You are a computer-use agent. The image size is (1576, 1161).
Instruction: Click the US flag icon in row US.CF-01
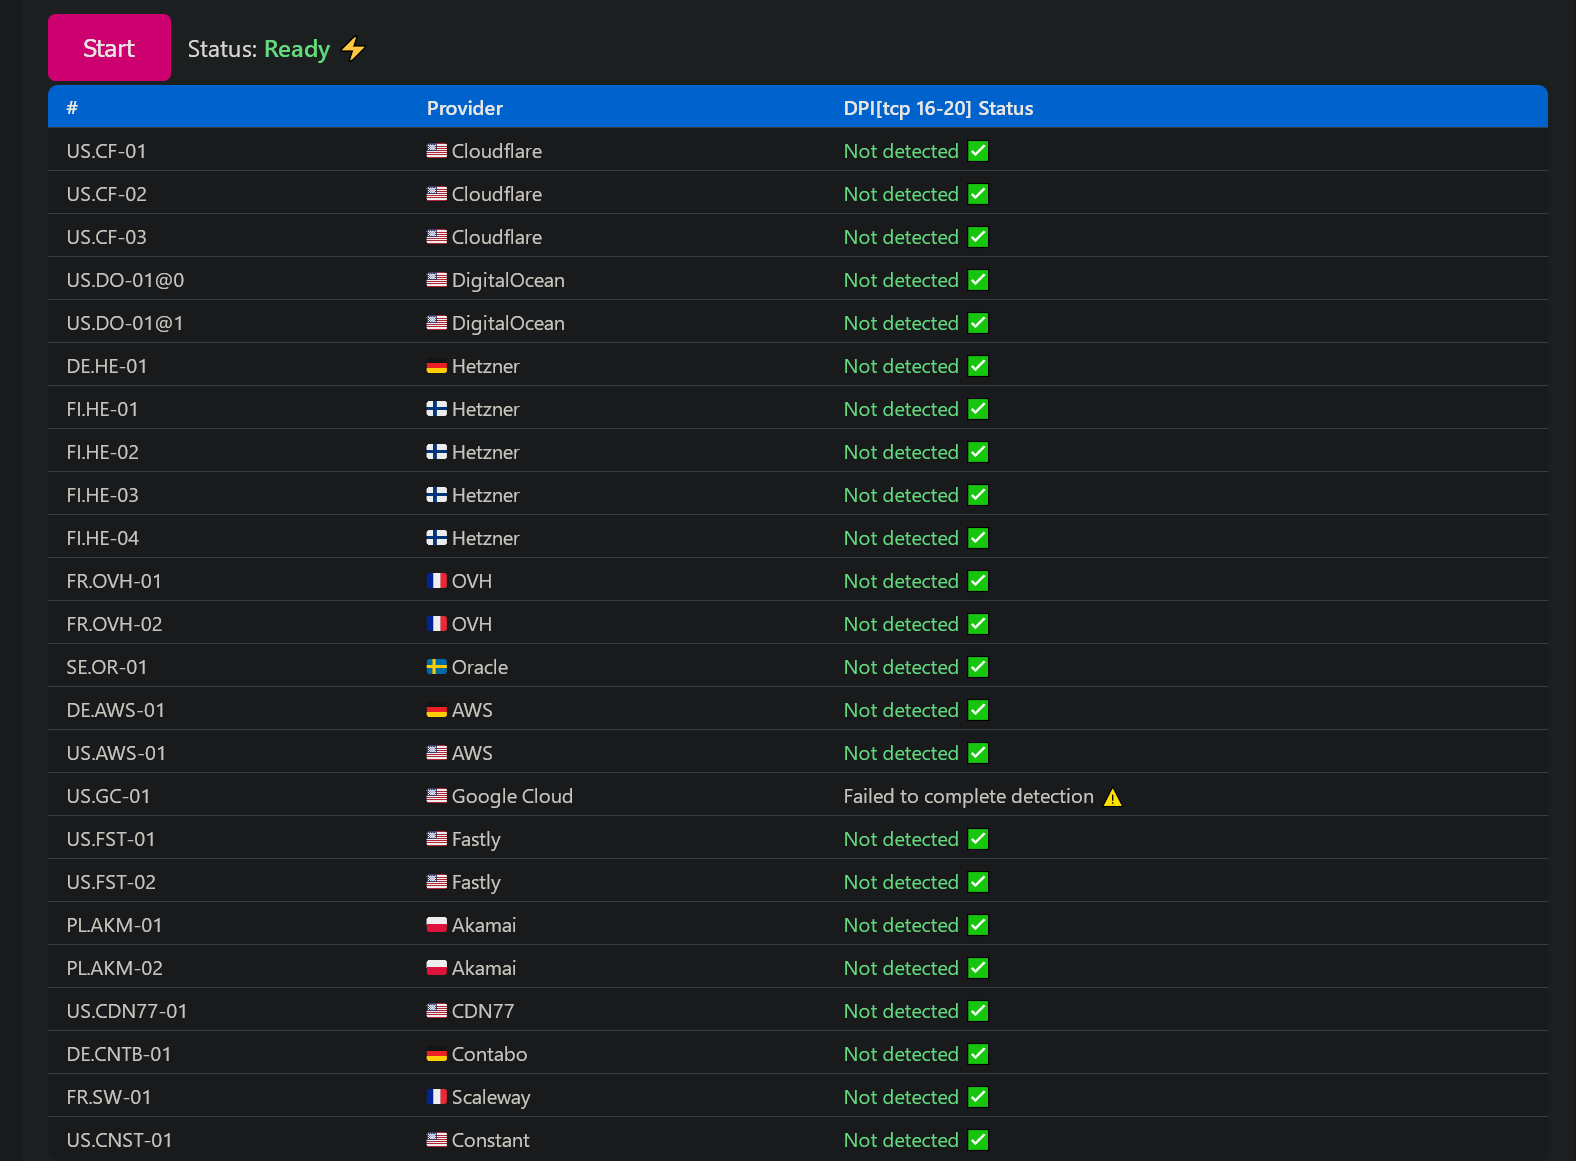click(x=437, y=151)
